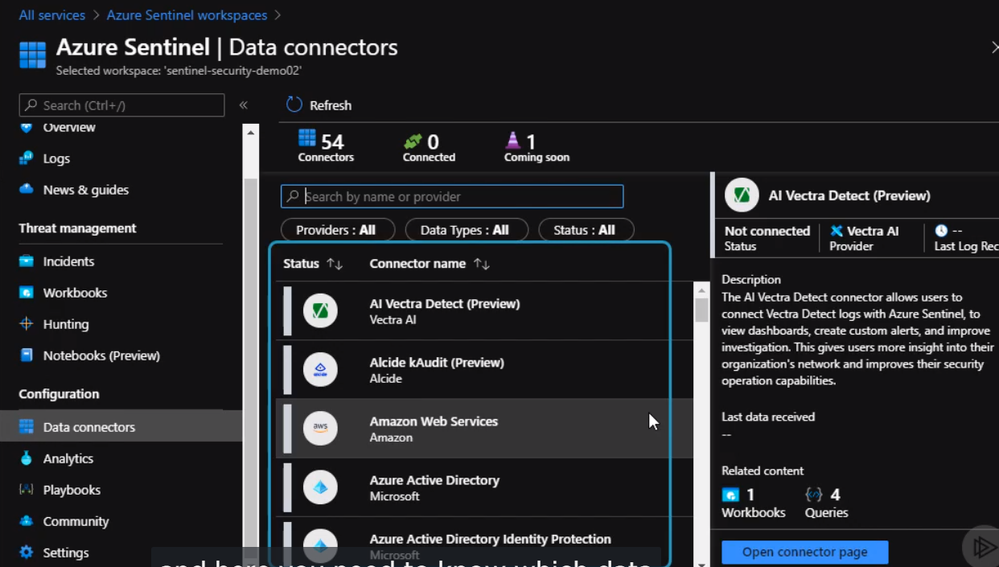Click the Last Log clock icon

click(x=941, y=231)
